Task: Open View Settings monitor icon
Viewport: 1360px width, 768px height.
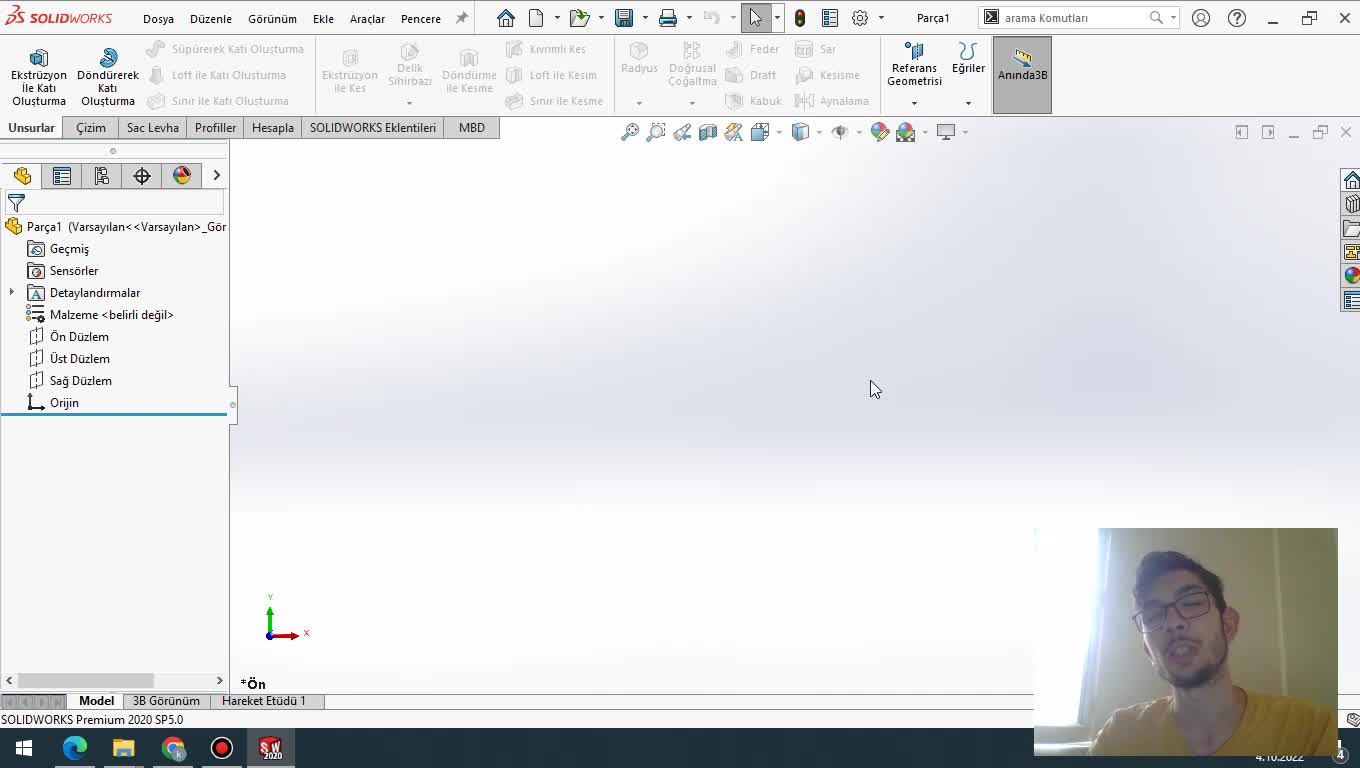Action: (x=946, y=132)
